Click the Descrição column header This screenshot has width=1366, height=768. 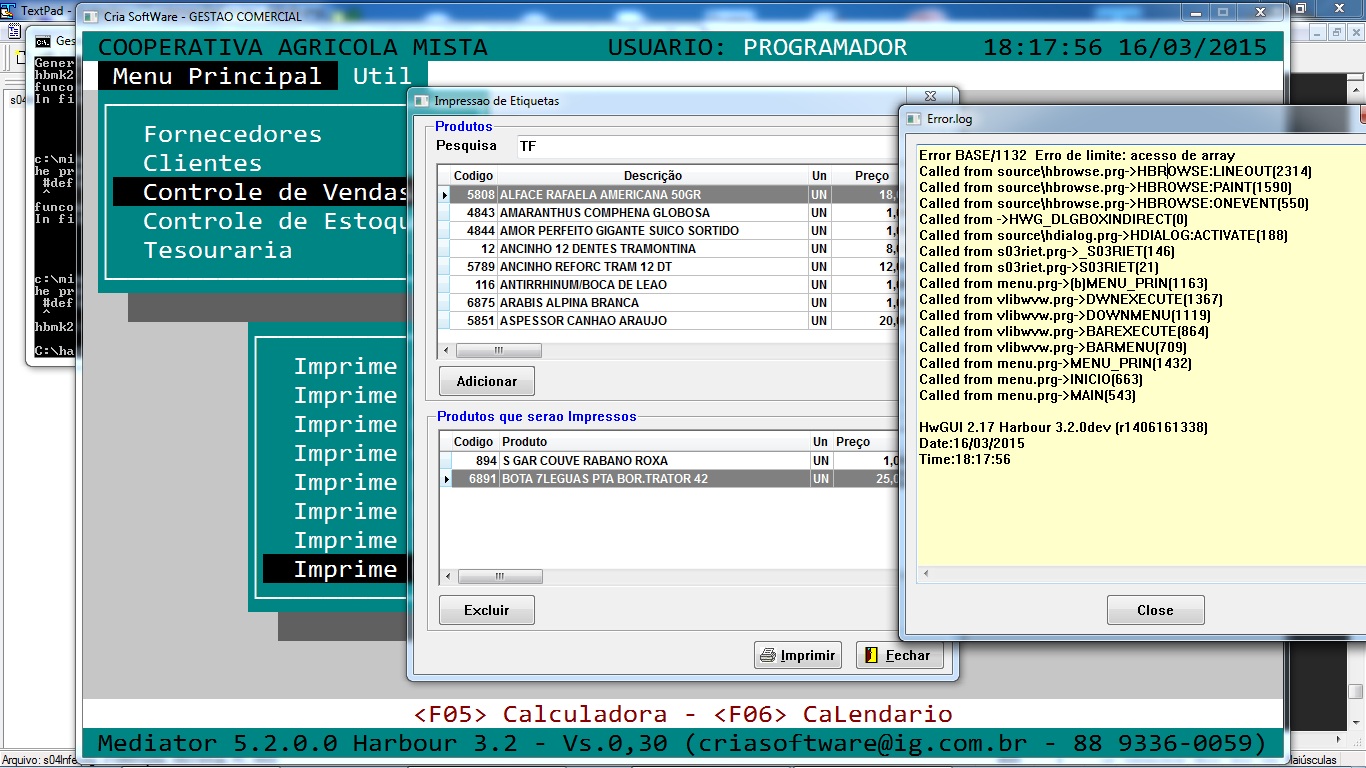pyautogui.click(x=653, y=176)
